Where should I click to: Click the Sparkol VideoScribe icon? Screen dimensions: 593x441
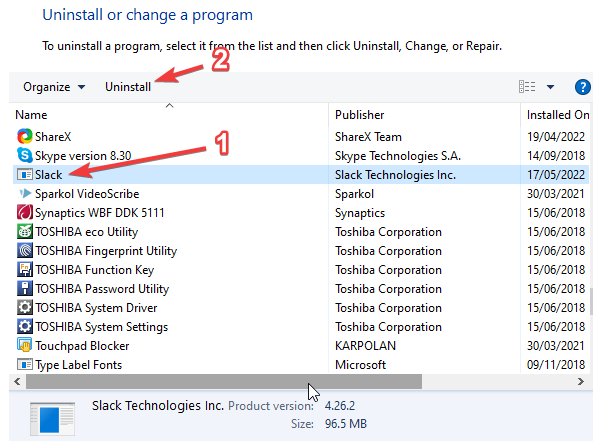coord(25,193)
